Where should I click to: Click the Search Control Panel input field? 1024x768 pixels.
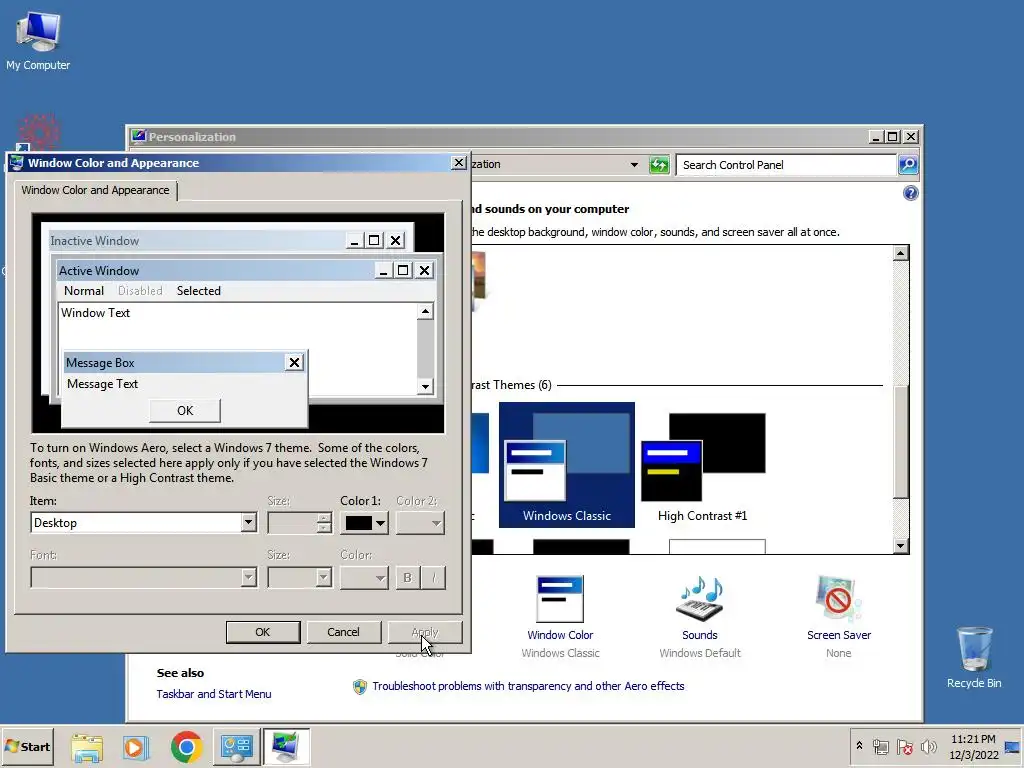[786, 165]
